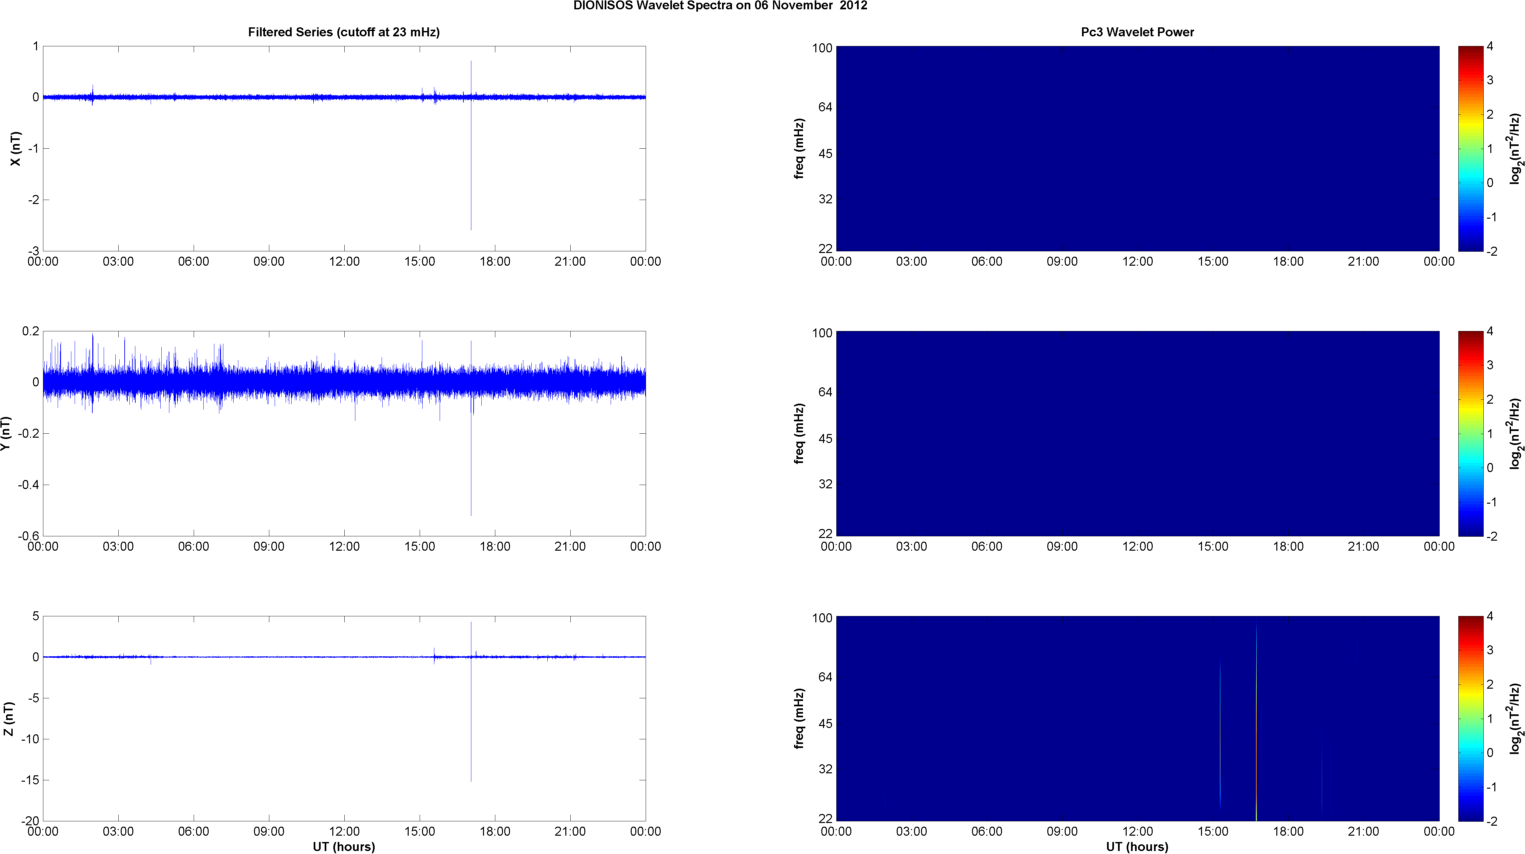This screenshot has width=1525, height=854.
Task: Select the 'Pc3 Wavelet Power' heading
Action: 1137,32
